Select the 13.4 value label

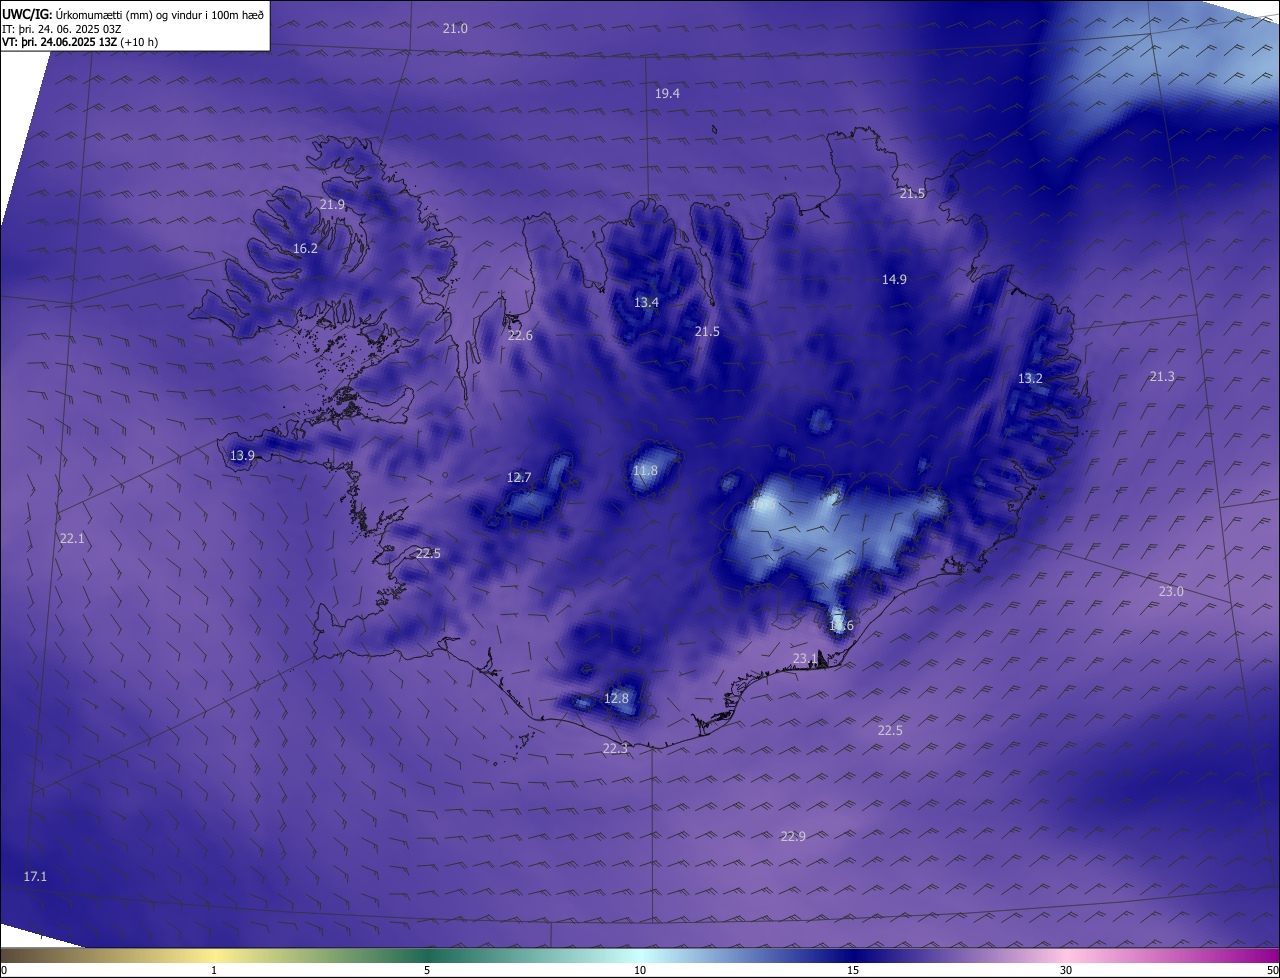(646, 302)
